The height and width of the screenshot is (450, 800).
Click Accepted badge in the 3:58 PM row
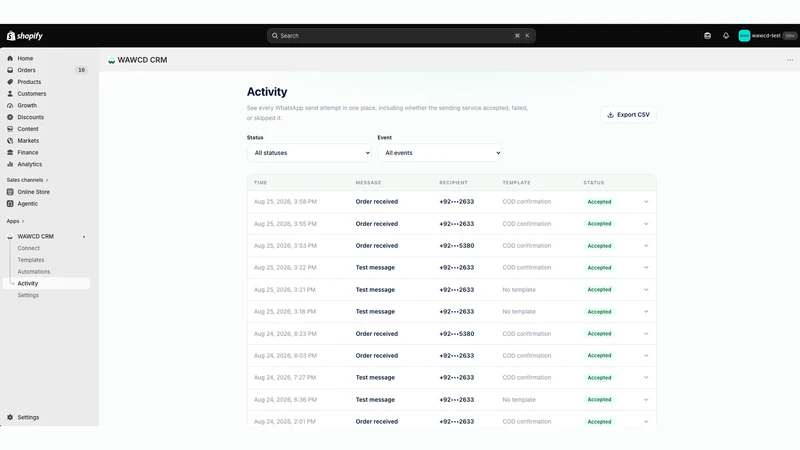point(599,202)
